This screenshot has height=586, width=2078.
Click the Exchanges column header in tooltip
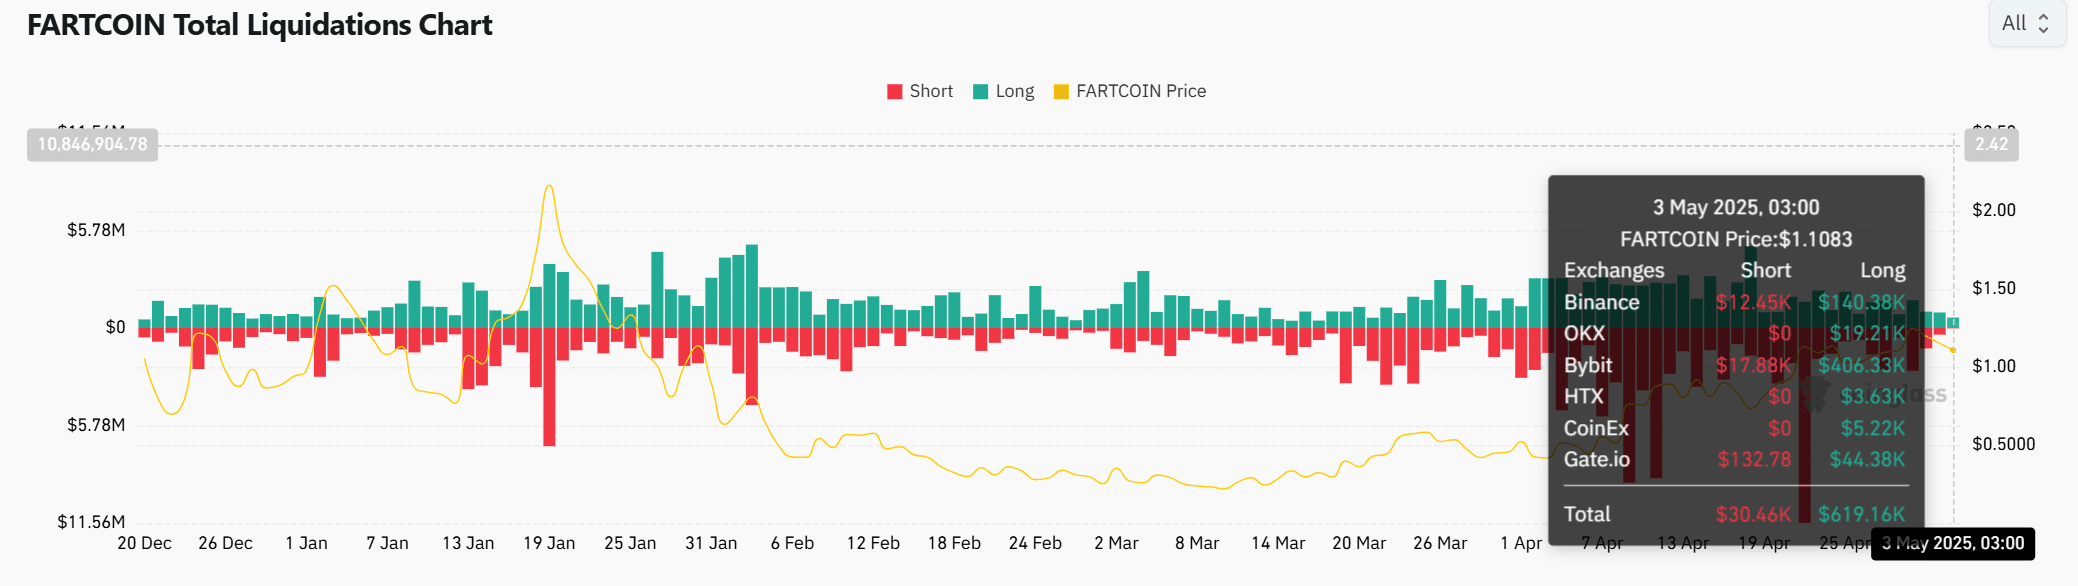[x=1614, y=270]
